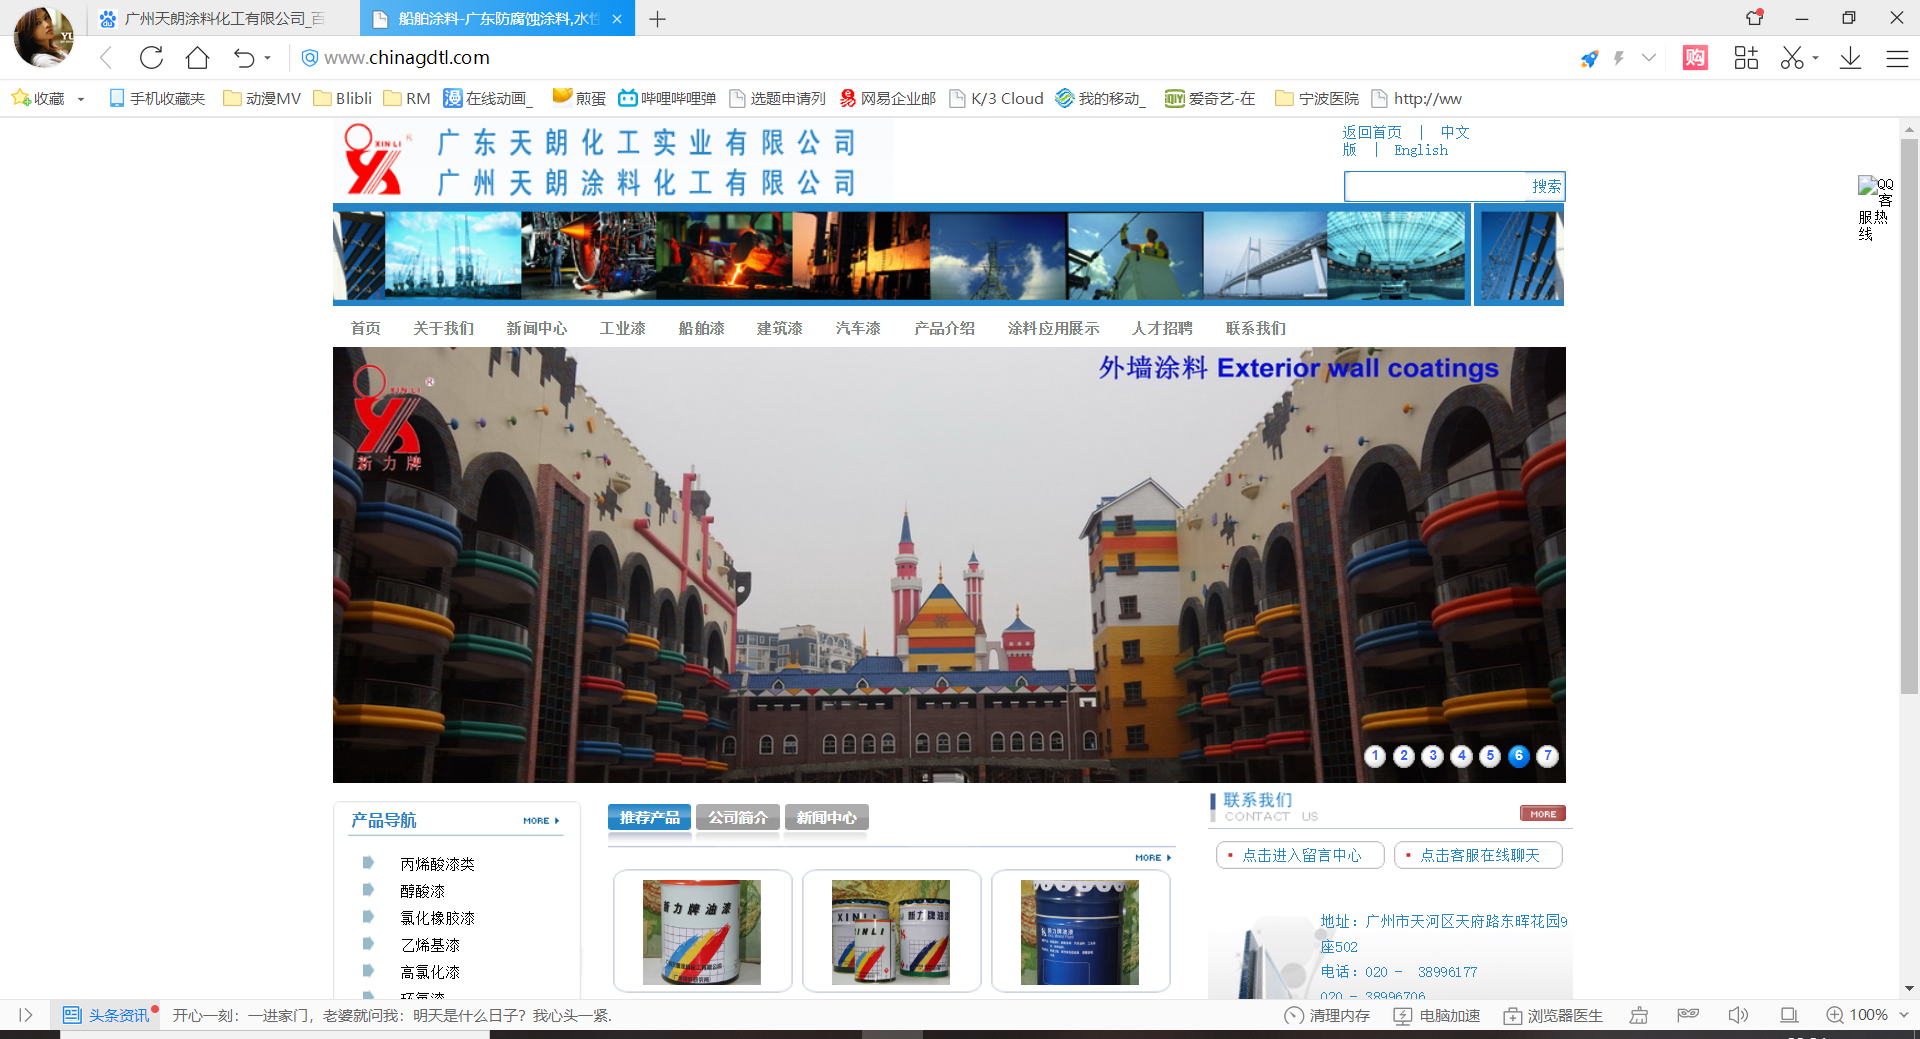Switch to the 广州天朗涂料化工有限公司 tab
Viewport: 1920px width, 1039px height.
(x=224, y=19)
